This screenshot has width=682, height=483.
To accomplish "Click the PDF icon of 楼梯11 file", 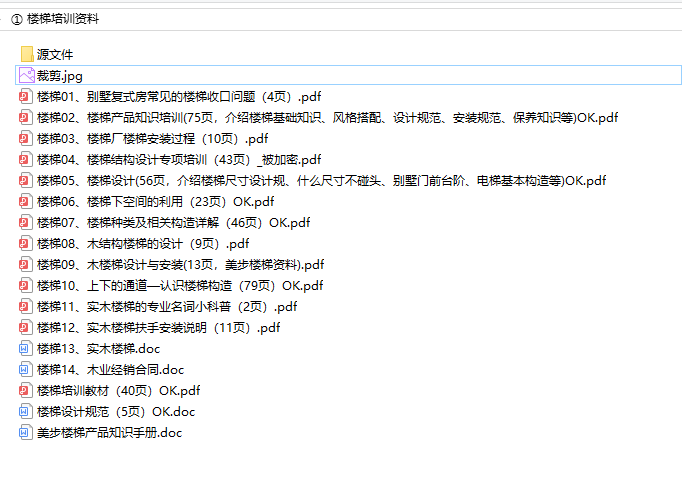I will (x=26, y=306).
